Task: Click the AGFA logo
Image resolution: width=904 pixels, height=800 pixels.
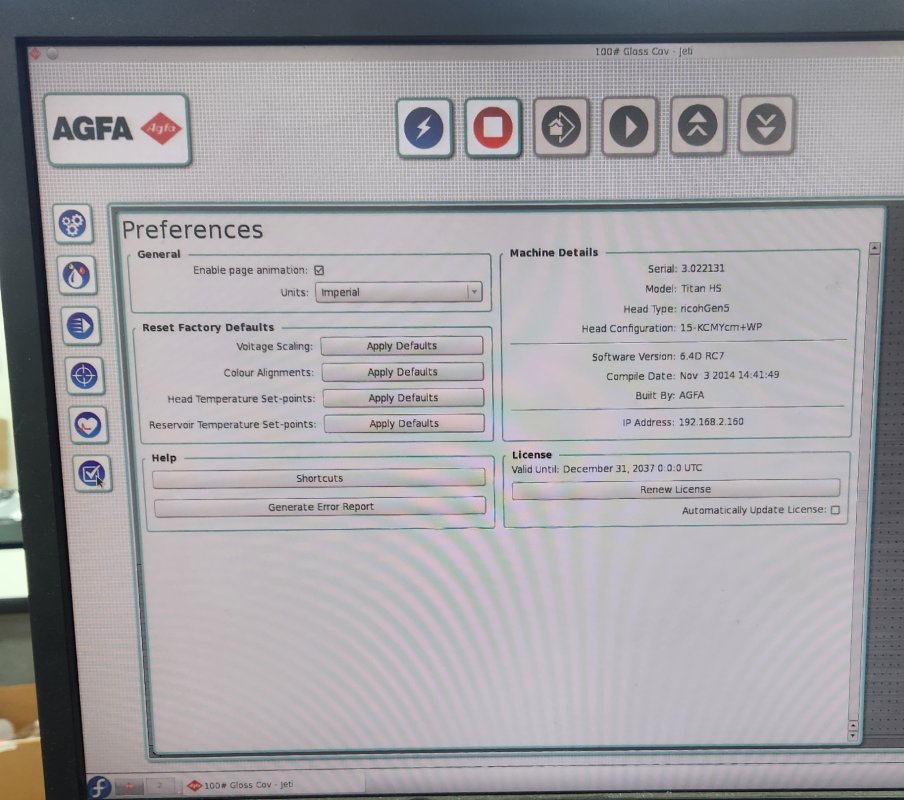Action: (117, 129)
